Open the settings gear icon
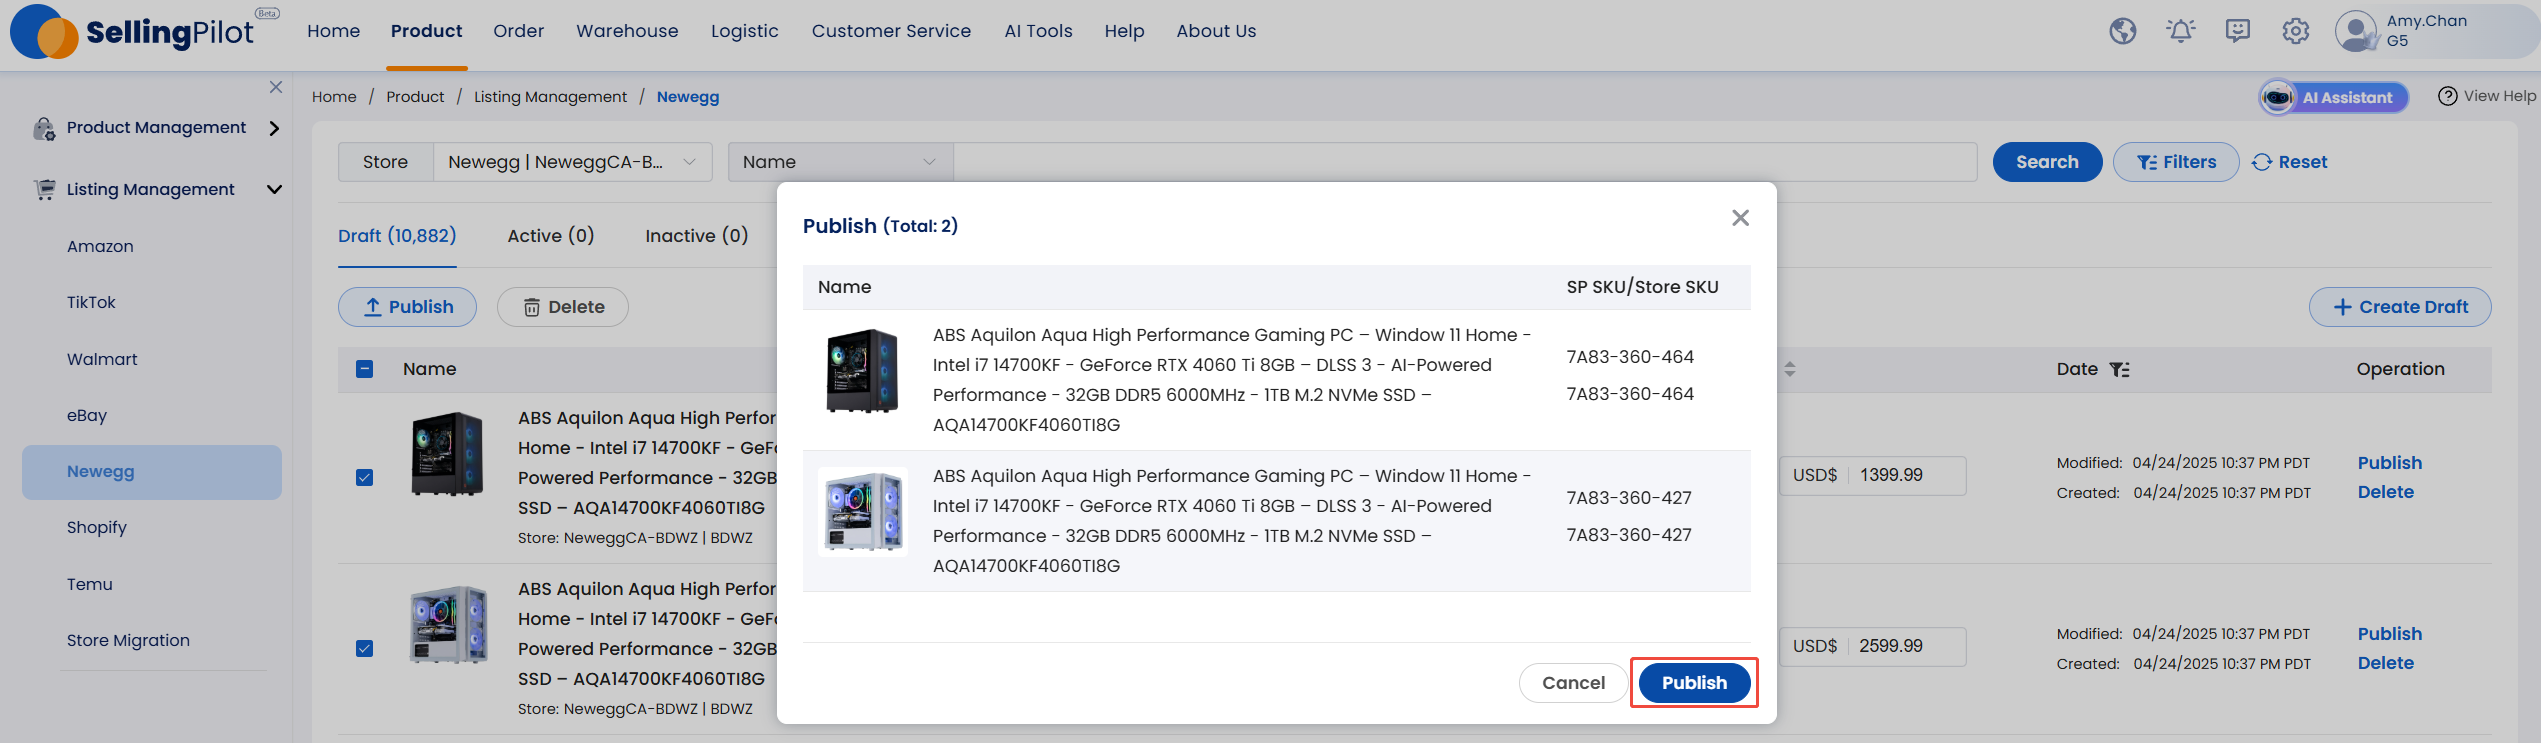The image size is (2541, 743). click(2295, 31)
